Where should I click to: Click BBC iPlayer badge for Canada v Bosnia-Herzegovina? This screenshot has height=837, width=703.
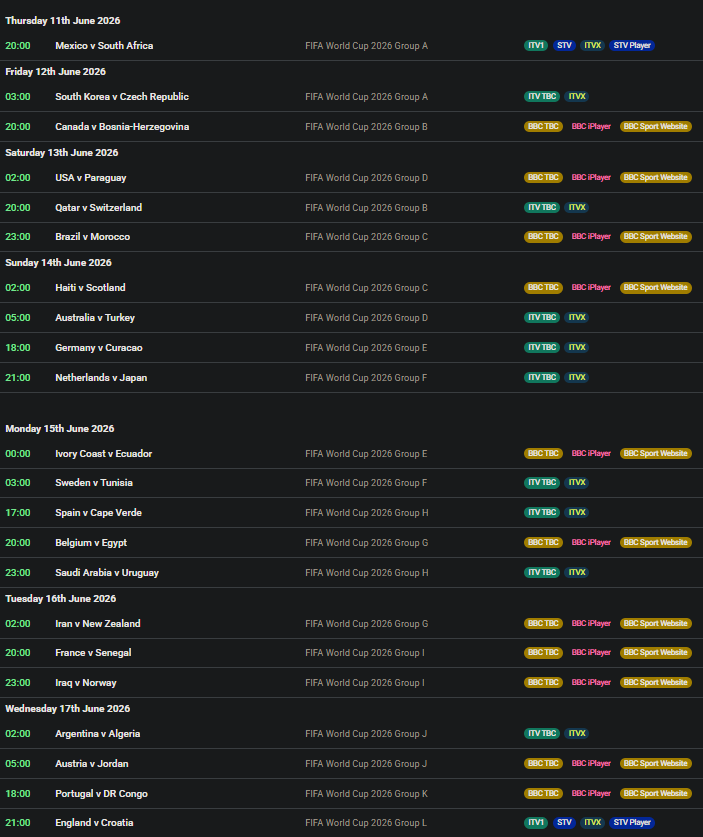[591, 127]
